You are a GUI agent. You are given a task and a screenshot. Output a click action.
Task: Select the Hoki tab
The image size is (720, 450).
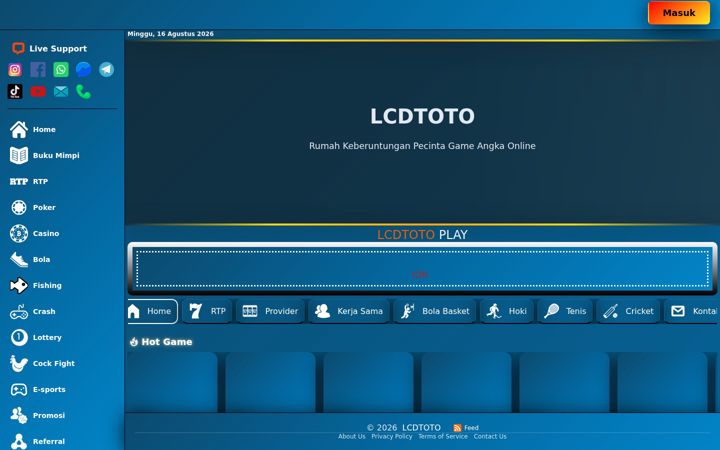(507, 311)
